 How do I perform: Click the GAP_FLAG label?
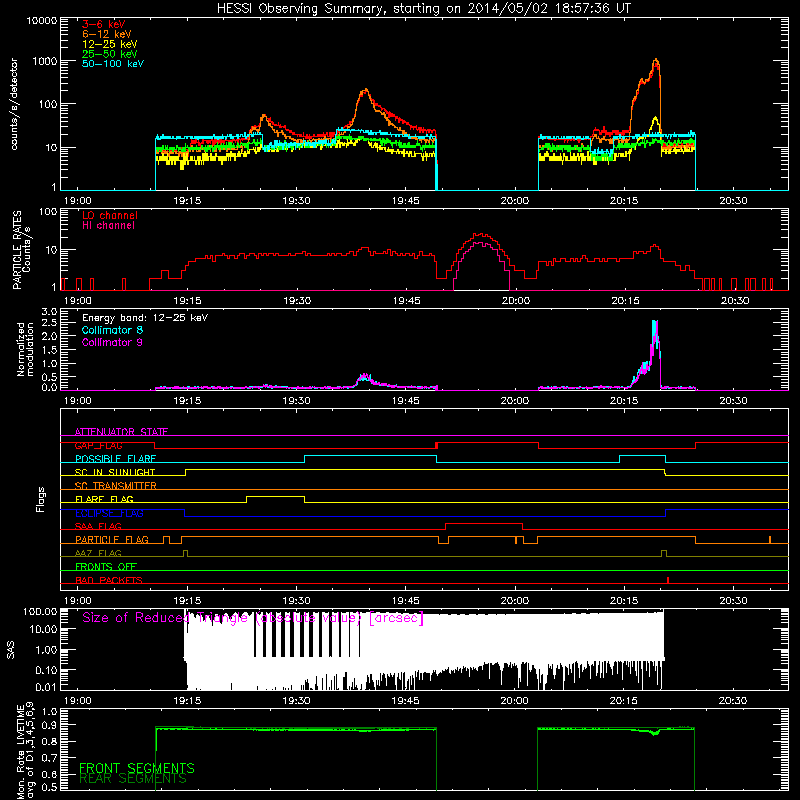[98, 445]
